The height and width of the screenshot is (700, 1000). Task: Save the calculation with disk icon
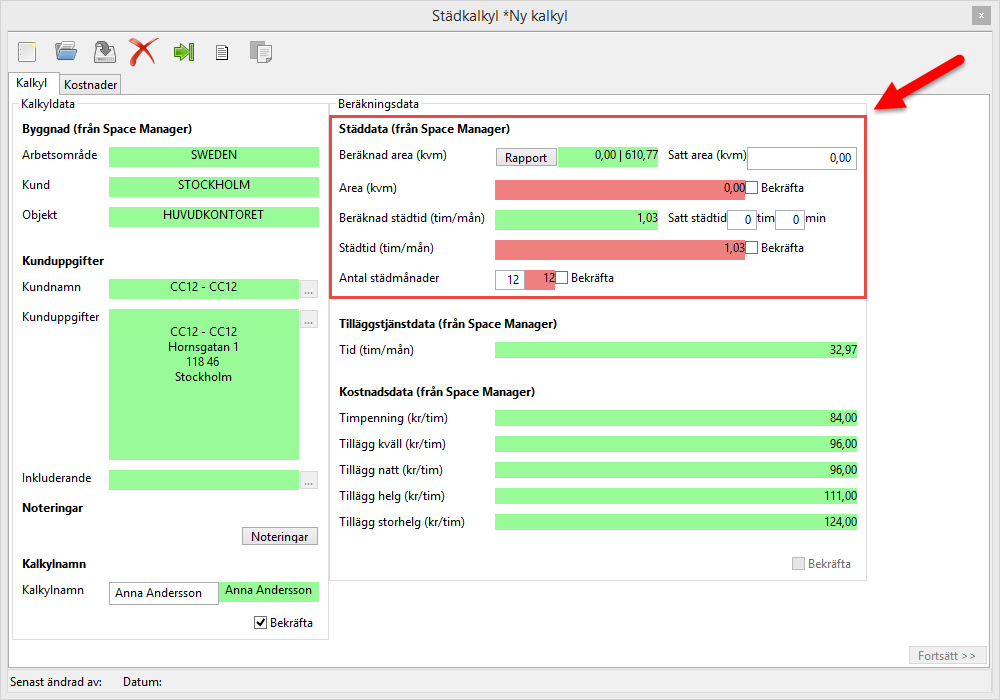104,51
